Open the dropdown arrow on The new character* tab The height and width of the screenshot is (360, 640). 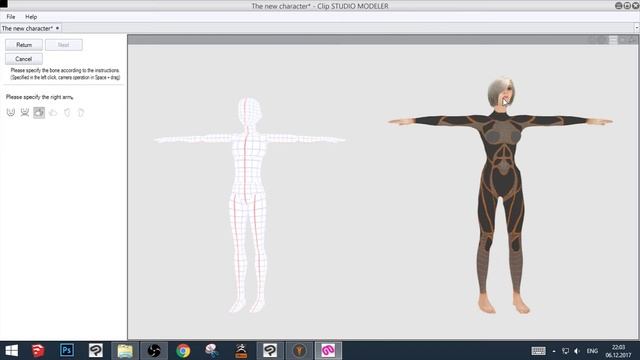coord(58,28)
